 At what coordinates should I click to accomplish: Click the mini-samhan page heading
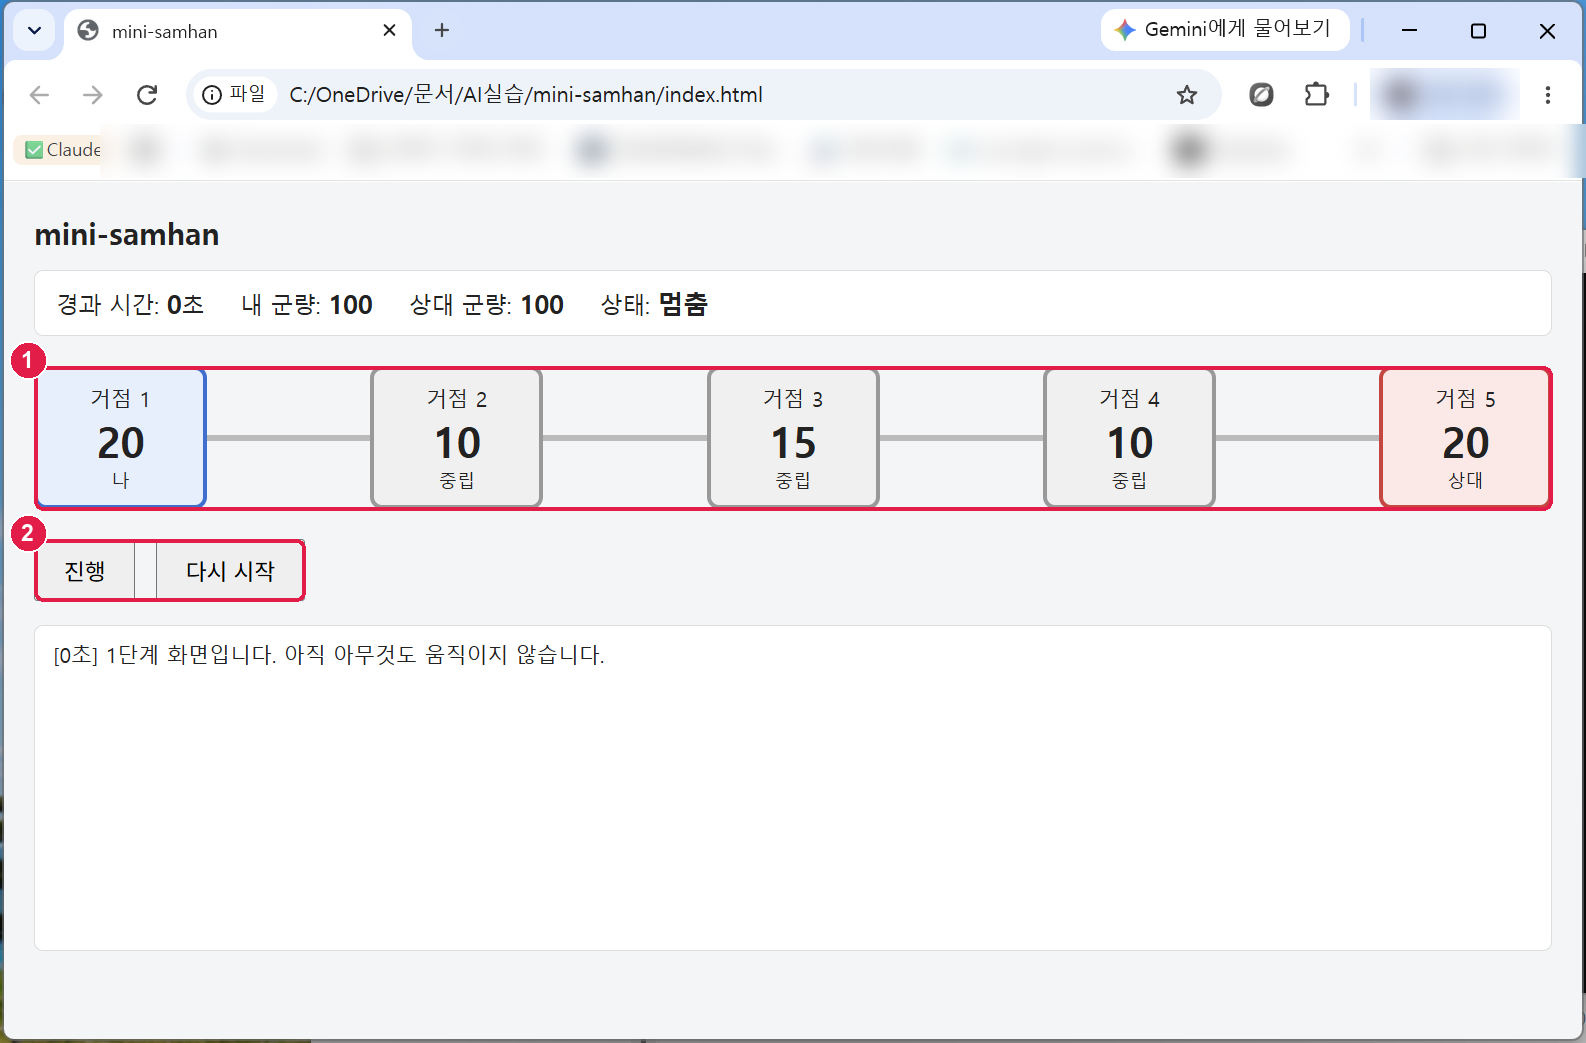click(x=127, y=235)
